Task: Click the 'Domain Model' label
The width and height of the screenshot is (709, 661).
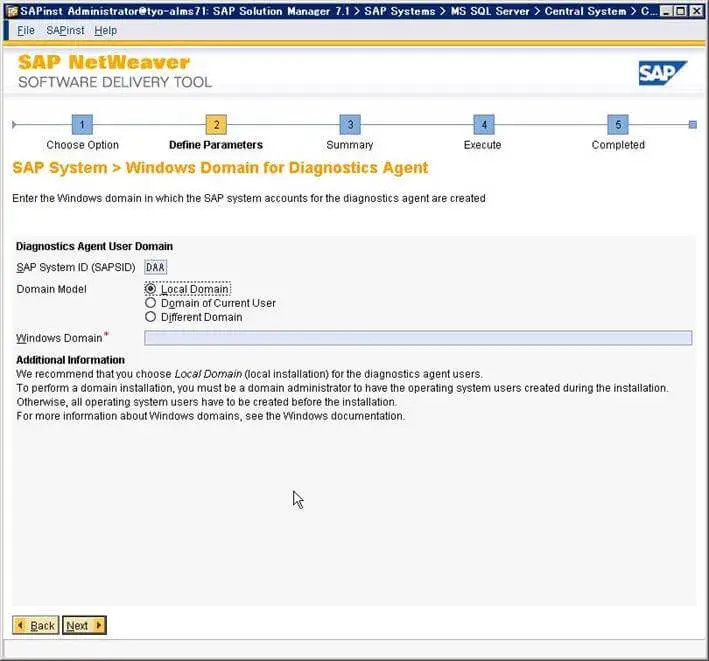Action: [x=52, y=289]
